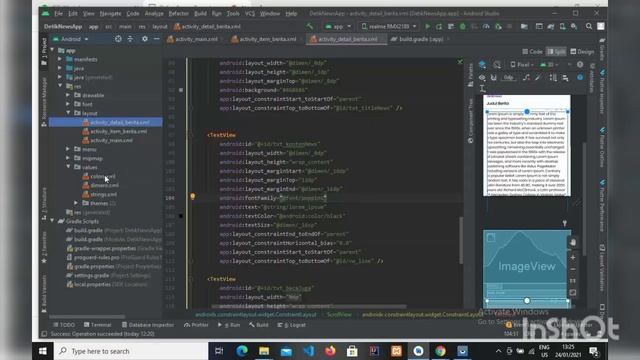Image resolution: width=640 pixels, height=360 pixels.
Task: Open the VCS menu
Action: coord(250,13)
